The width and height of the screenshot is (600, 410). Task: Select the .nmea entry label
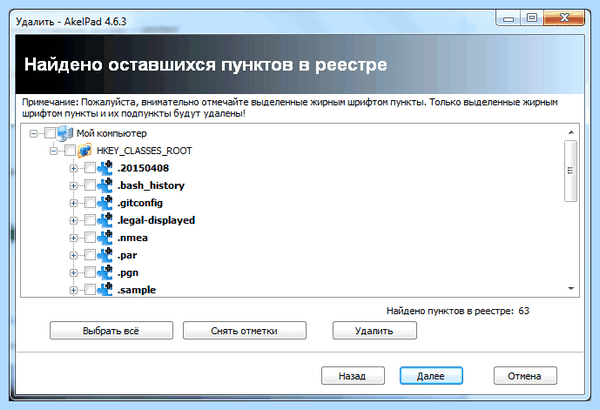(132, 238)
